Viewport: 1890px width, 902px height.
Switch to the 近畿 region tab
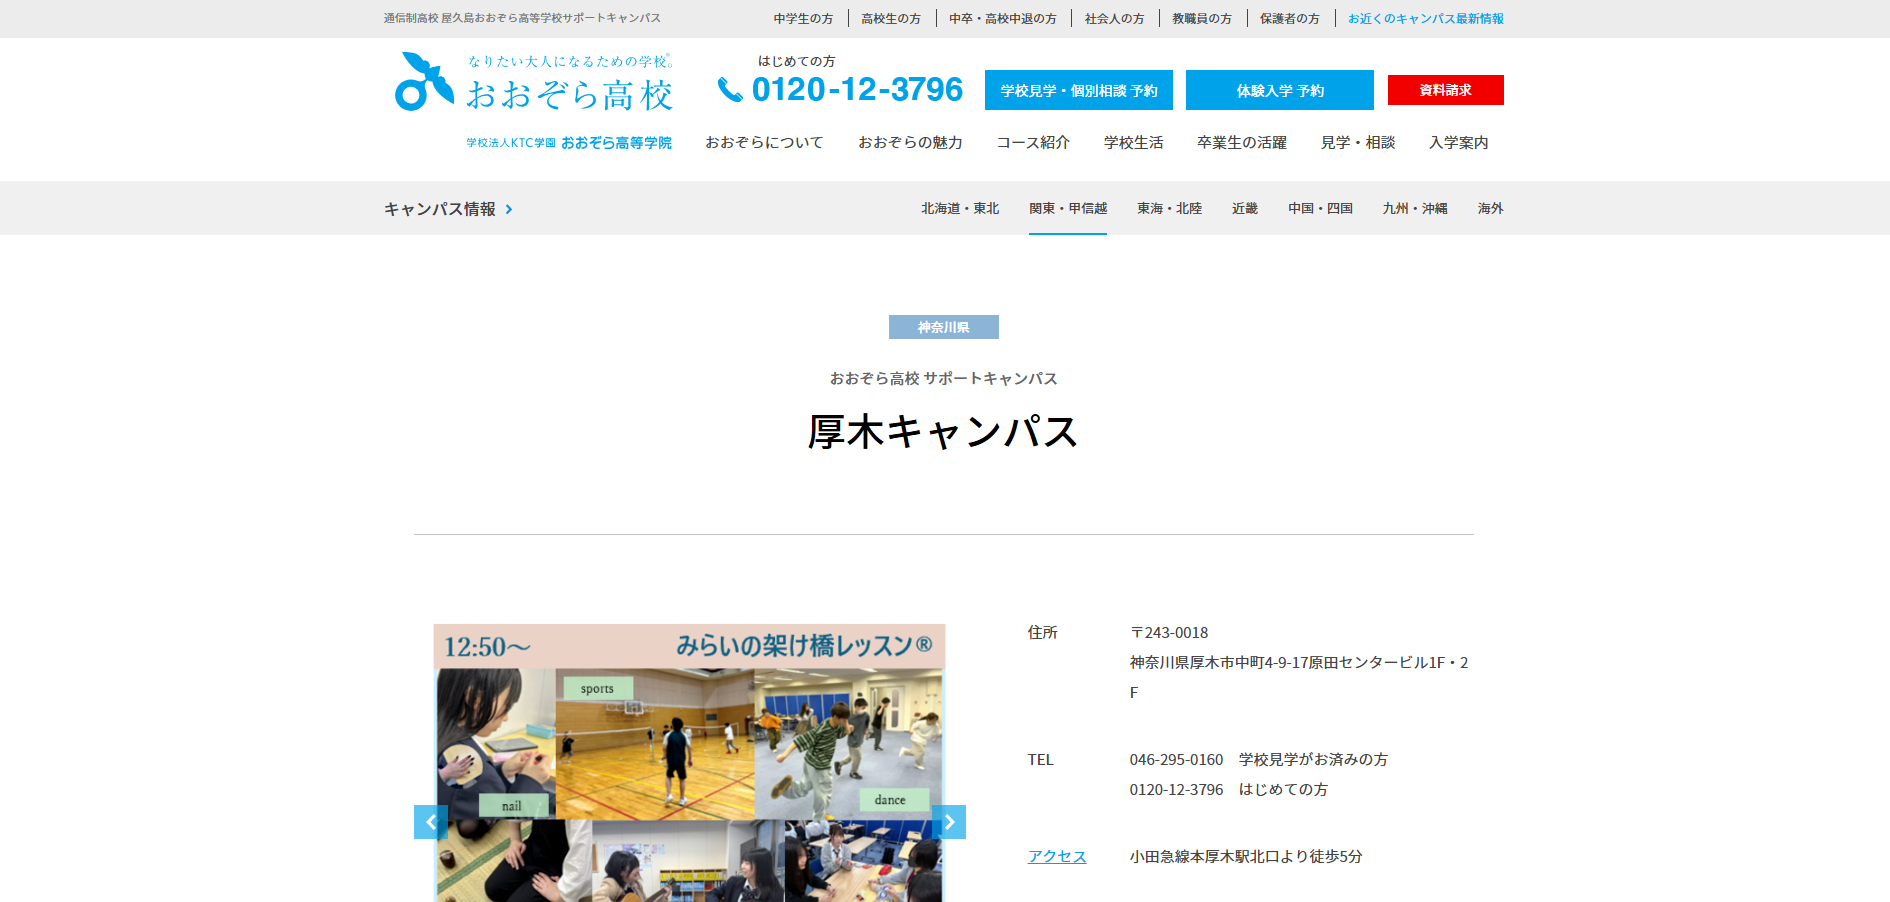click(x=1244, y=209)
